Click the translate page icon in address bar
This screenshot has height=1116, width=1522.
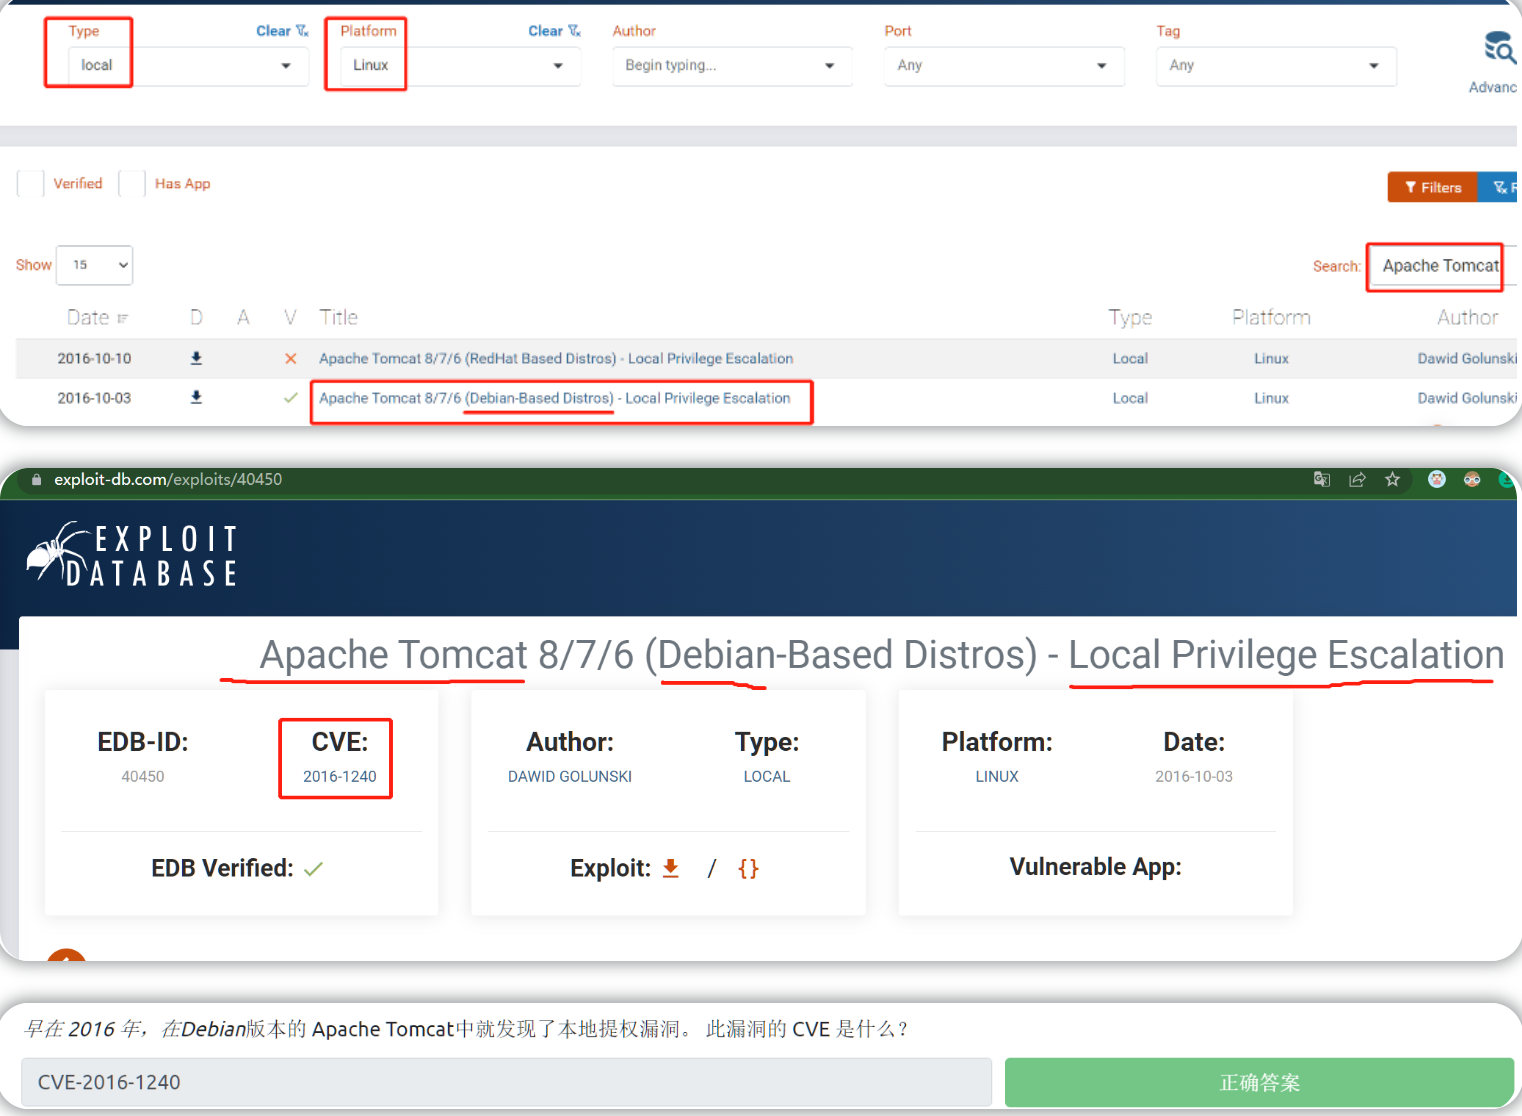pos(1322,479)
